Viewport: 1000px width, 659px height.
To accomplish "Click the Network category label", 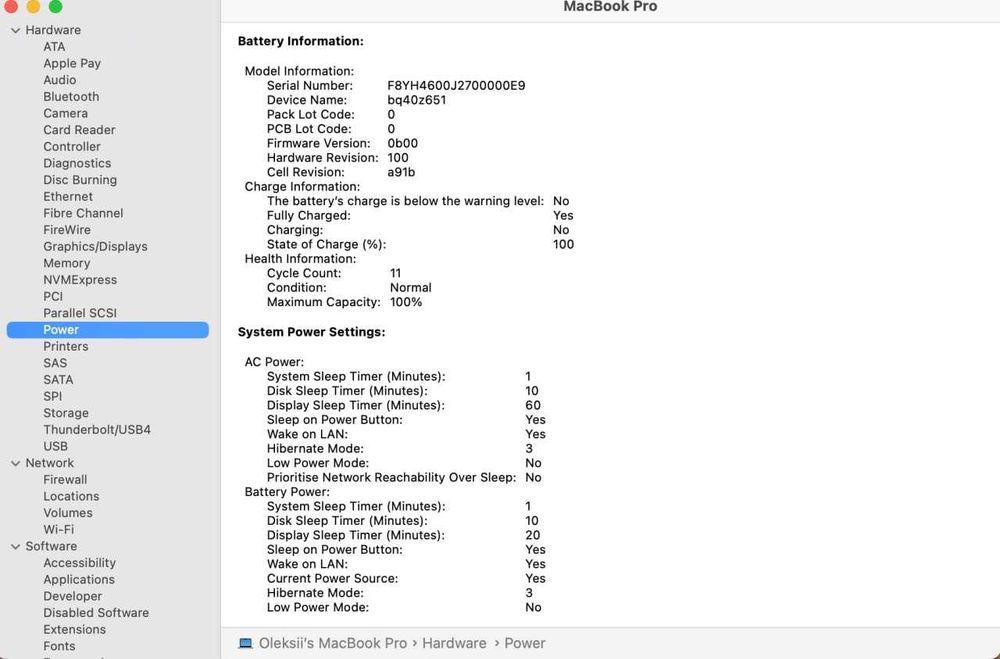I will pyautogui.click(x=50, y=463).
